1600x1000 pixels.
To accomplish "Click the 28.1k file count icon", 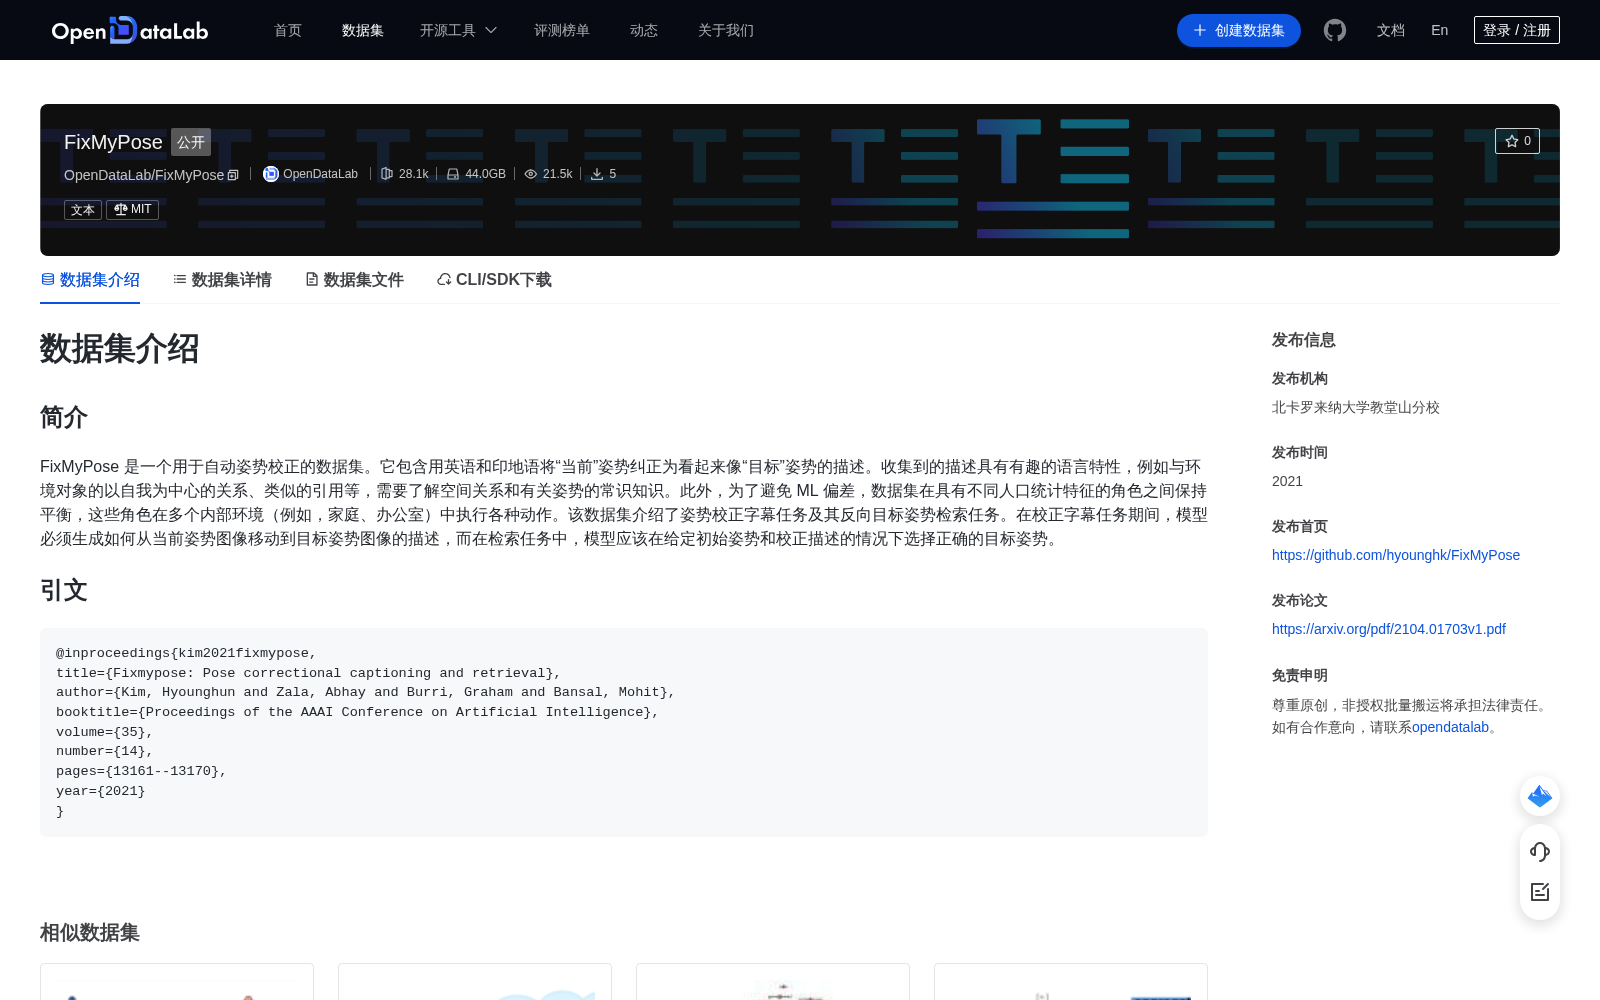I will click(x=386, y=174).
